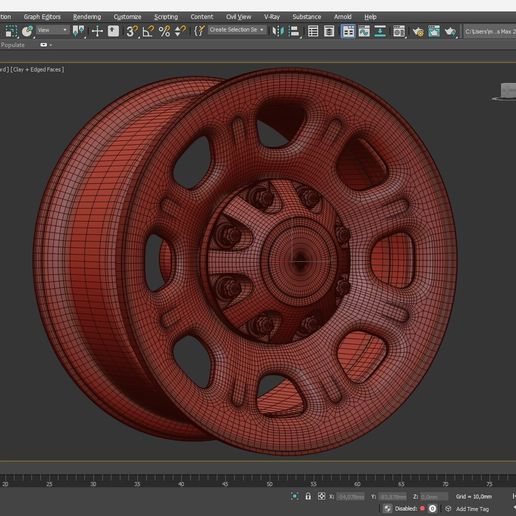Screen dimensions: 516x516
Task: Open the Arnold menu
Action: pos(343,17)
